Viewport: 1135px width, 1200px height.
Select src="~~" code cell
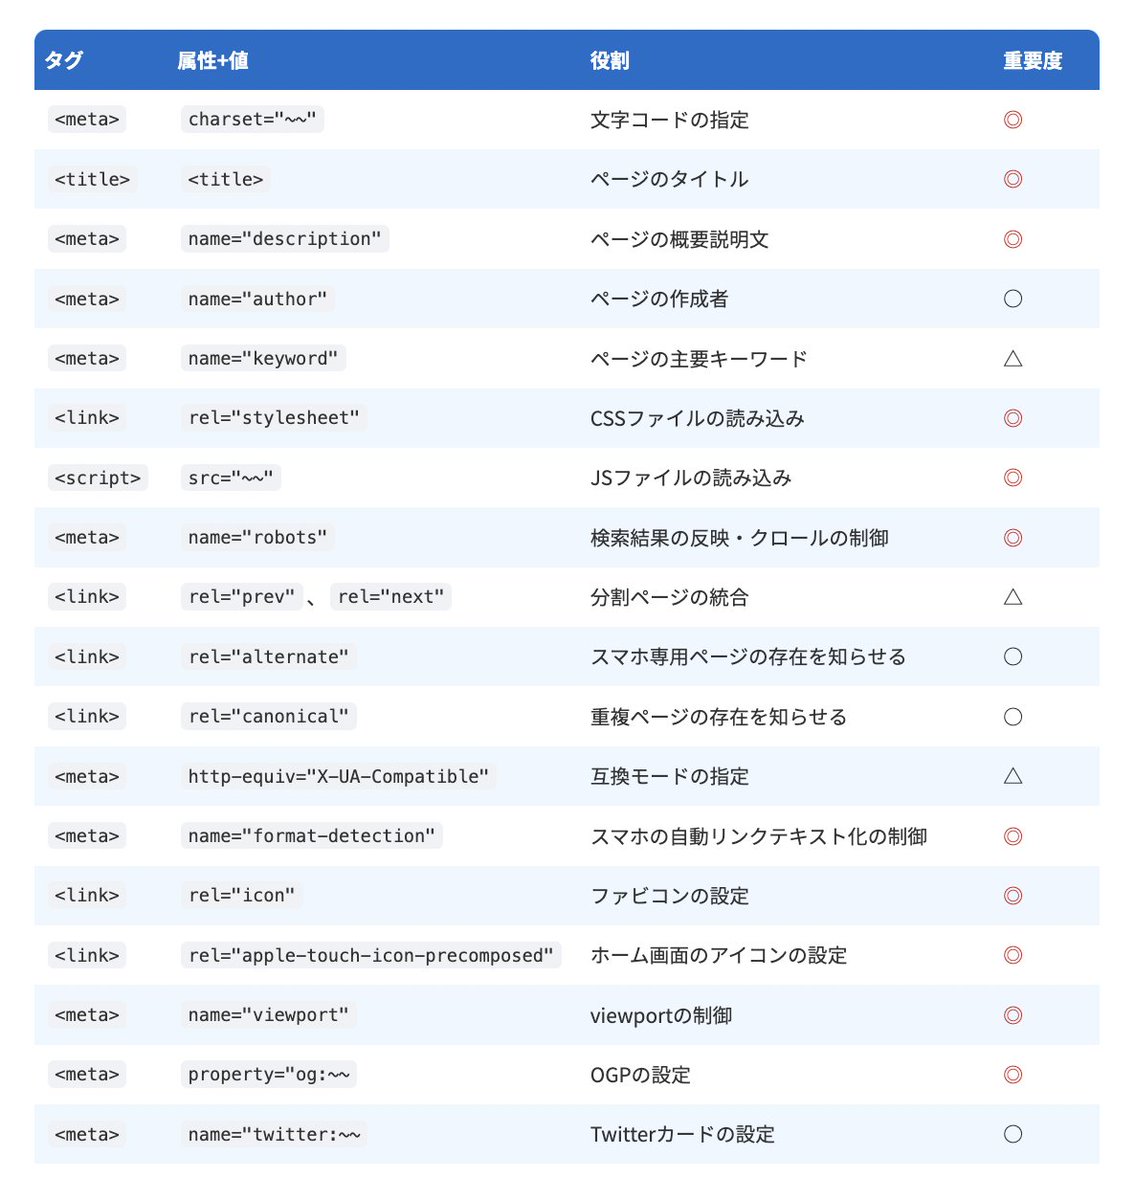click(x=231, y=478)
